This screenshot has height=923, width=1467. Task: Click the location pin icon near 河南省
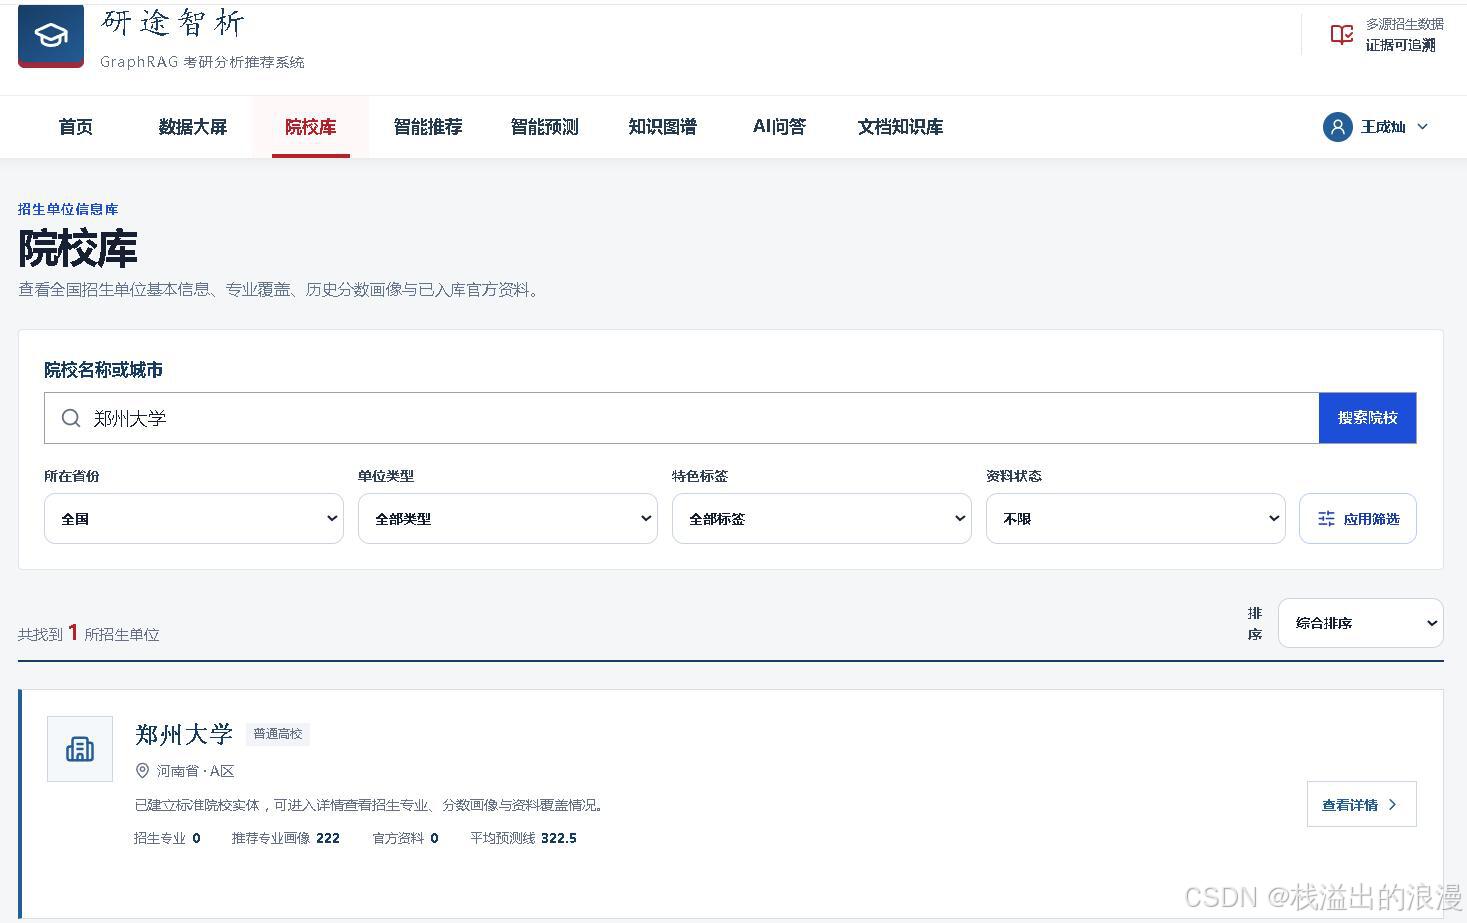[x=142, y=771]
